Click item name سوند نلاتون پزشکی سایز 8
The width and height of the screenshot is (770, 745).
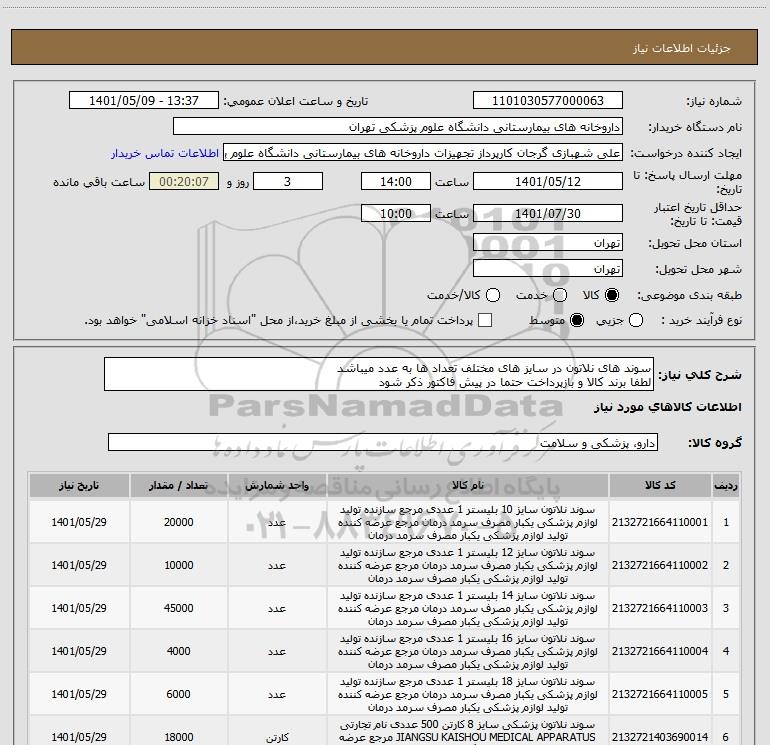click(x=468, y=732)
